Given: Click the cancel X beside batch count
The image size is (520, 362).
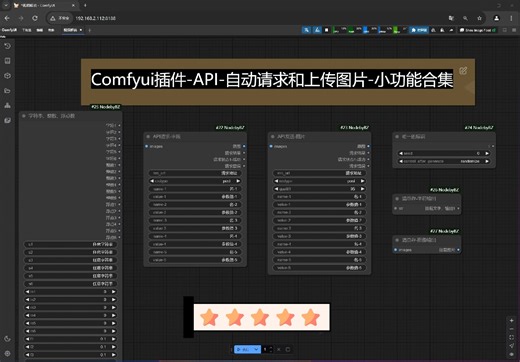Looking at the screenshot, I should (x=279, y=349).
